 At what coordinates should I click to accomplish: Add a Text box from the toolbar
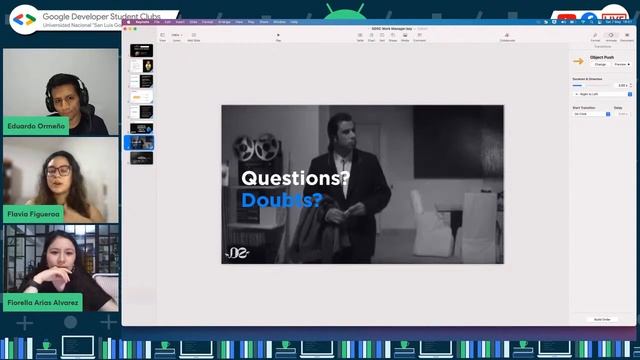[x=382, y=37]
